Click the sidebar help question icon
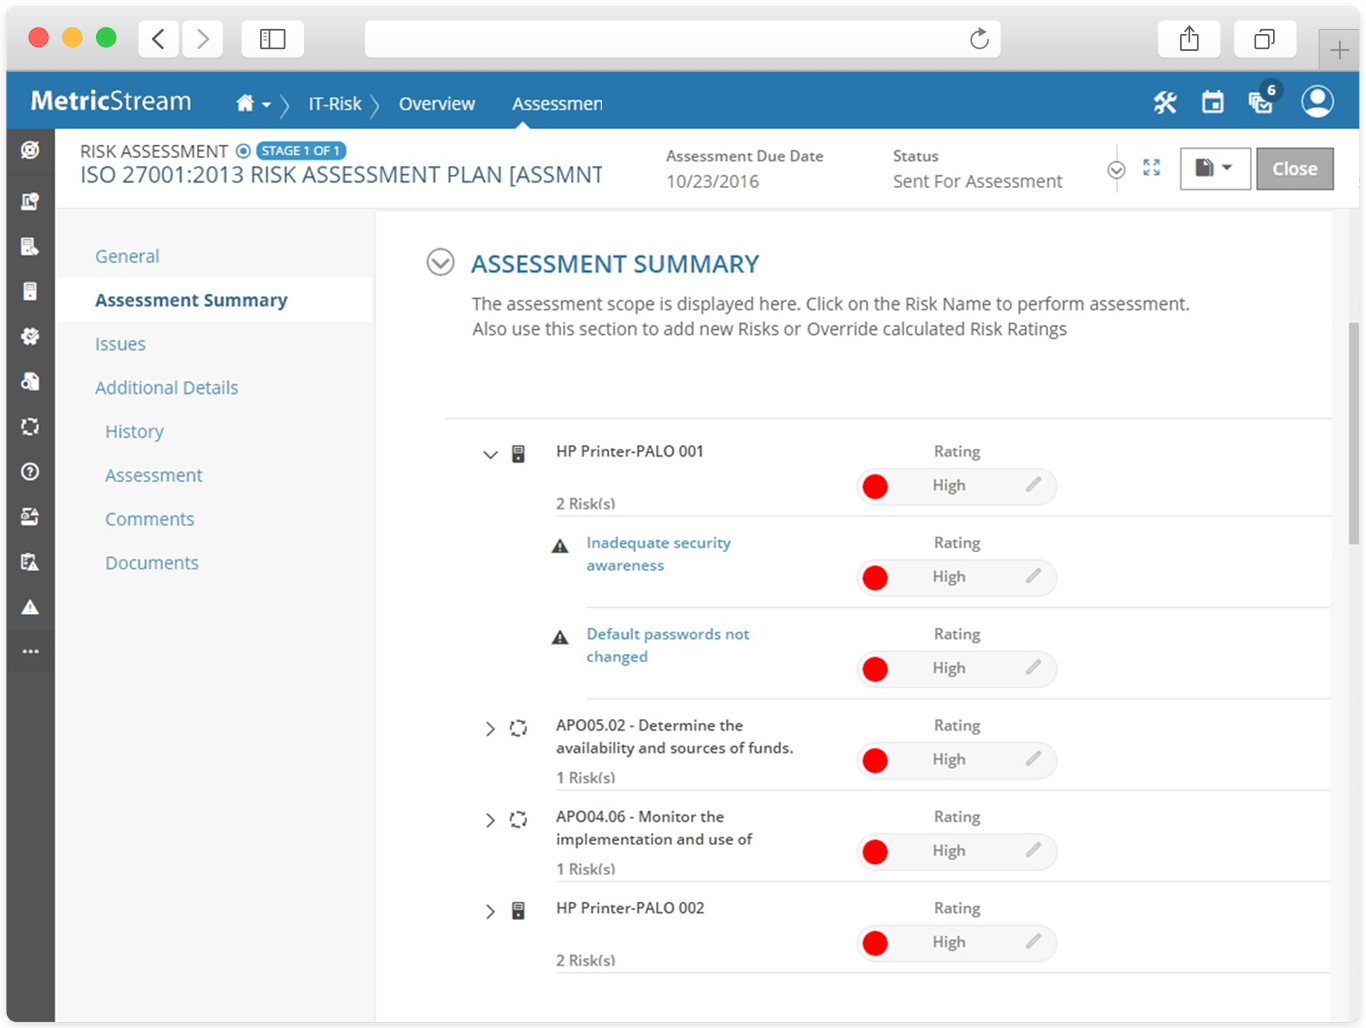Viewport: 1366px width, 1028px height. pos(31,471)
